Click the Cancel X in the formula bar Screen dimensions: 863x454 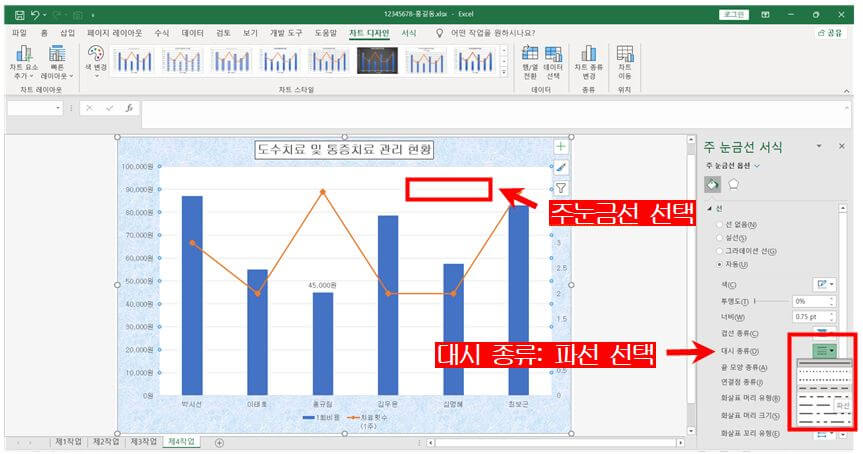(90, 108)
